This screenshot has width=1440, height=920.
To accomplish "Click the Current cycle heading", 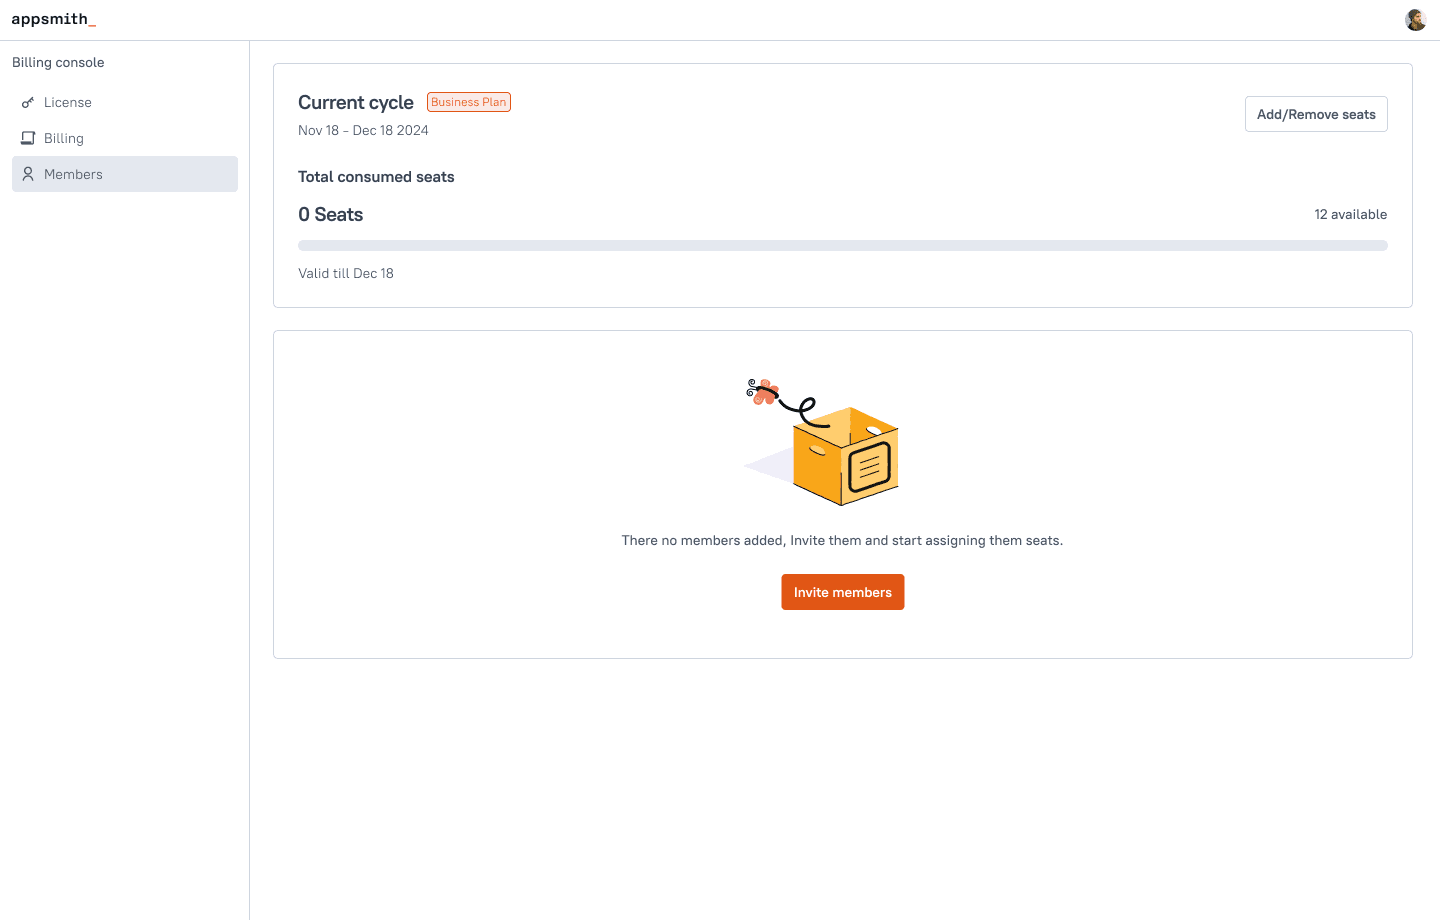I will 356,102.
